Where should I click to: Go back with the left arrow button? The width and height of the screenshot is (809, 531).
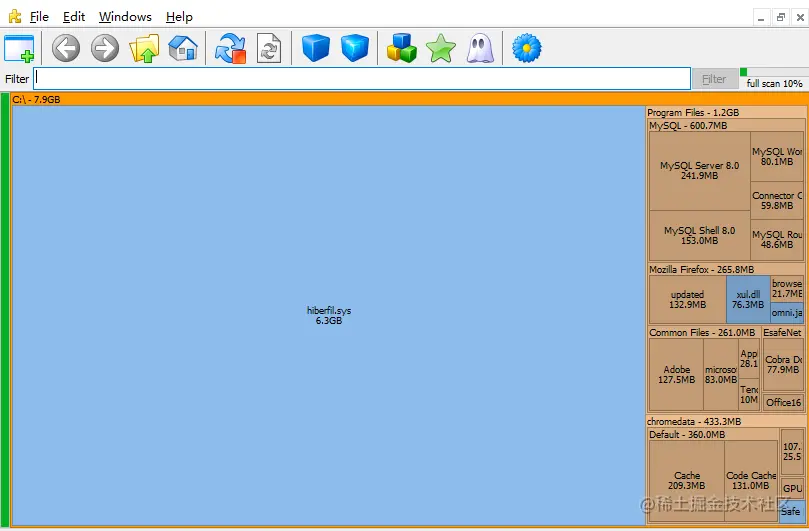pos(66,48)
